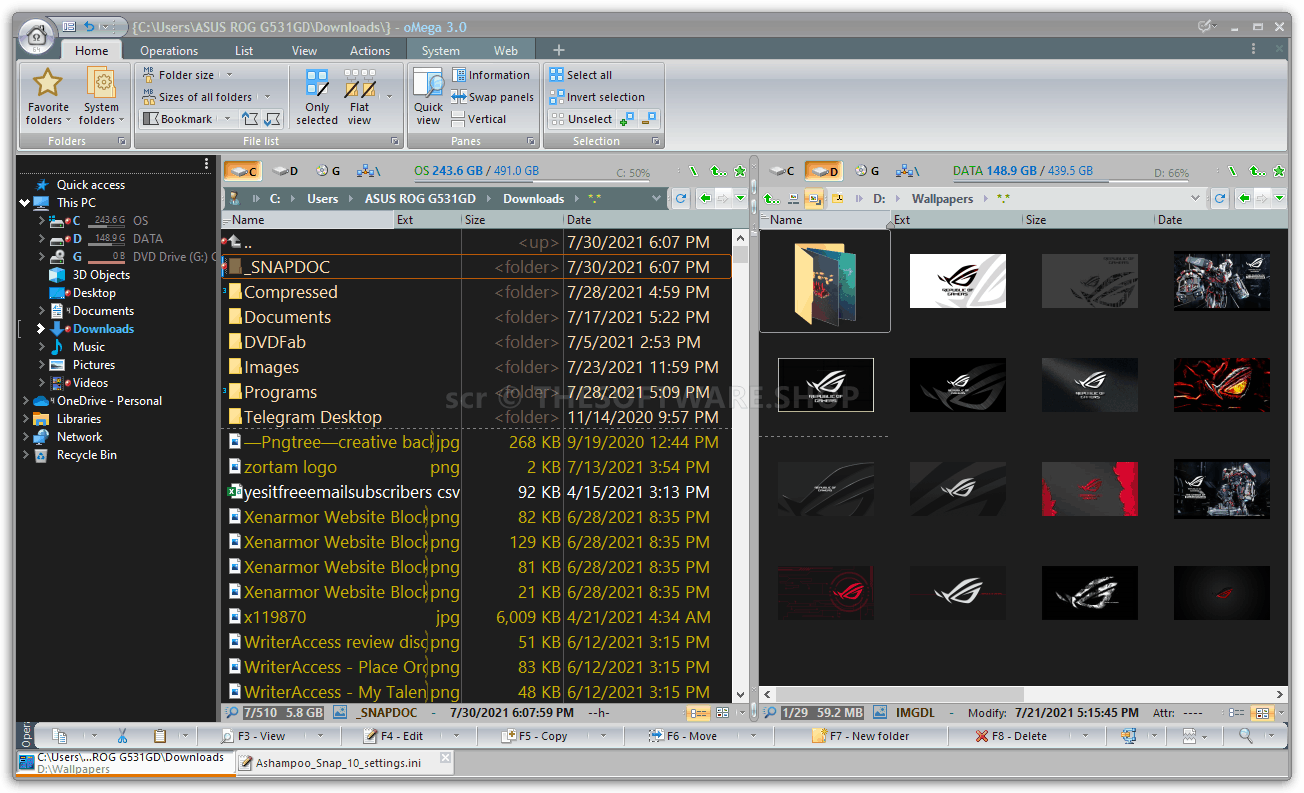
Task: Click the F3 - View button
Action: pyautogui.click(x=256, y=736)
